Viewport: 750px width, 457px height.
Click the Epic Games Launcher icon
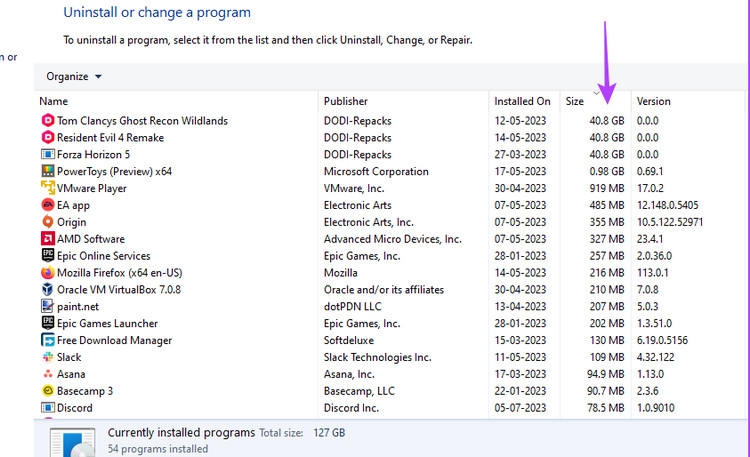point(47,323)
